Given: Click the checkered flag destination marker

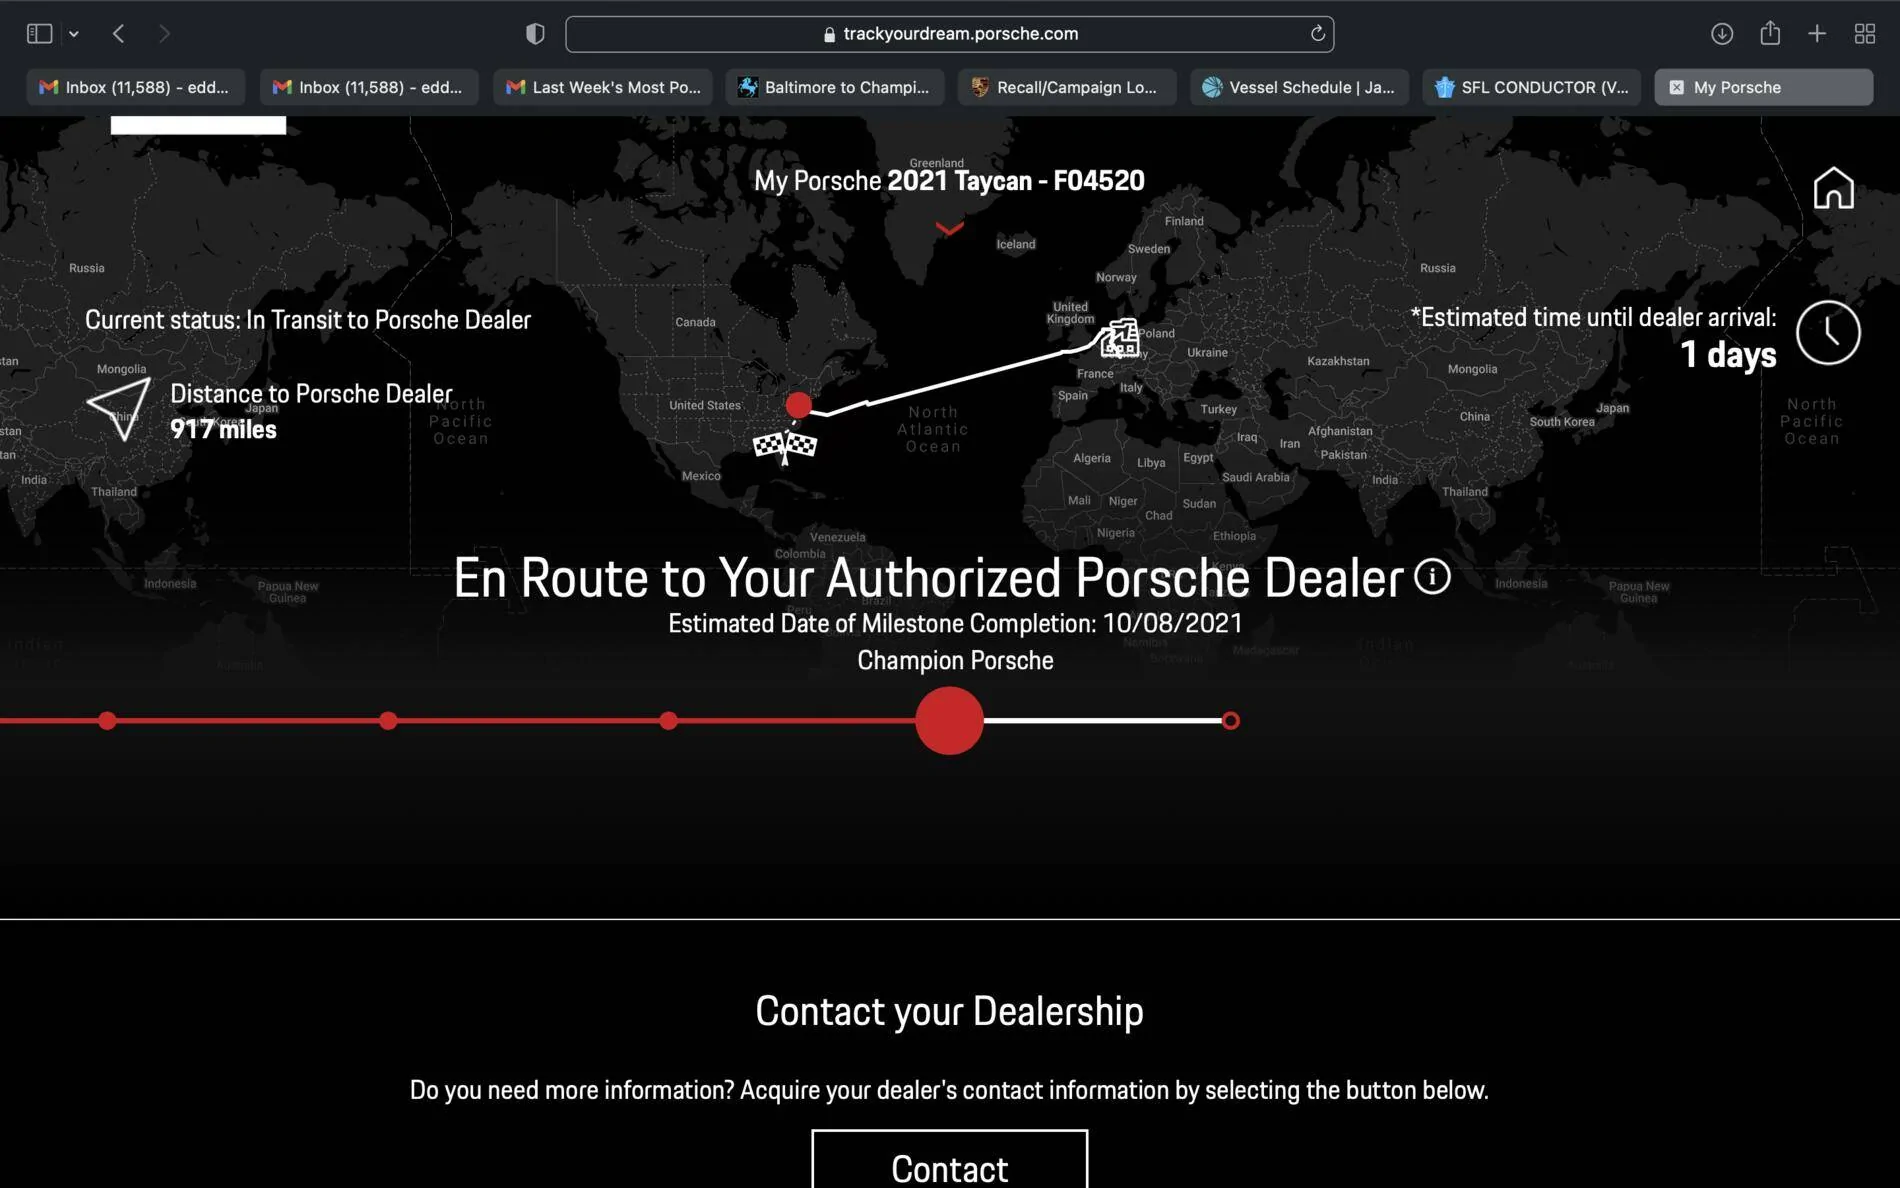Looking at the screenshot, I should 784,447.
